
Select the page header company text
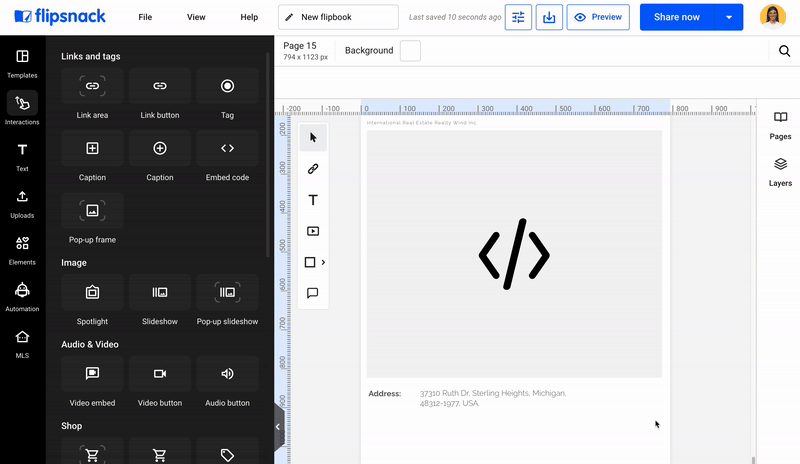coord(422,123)
